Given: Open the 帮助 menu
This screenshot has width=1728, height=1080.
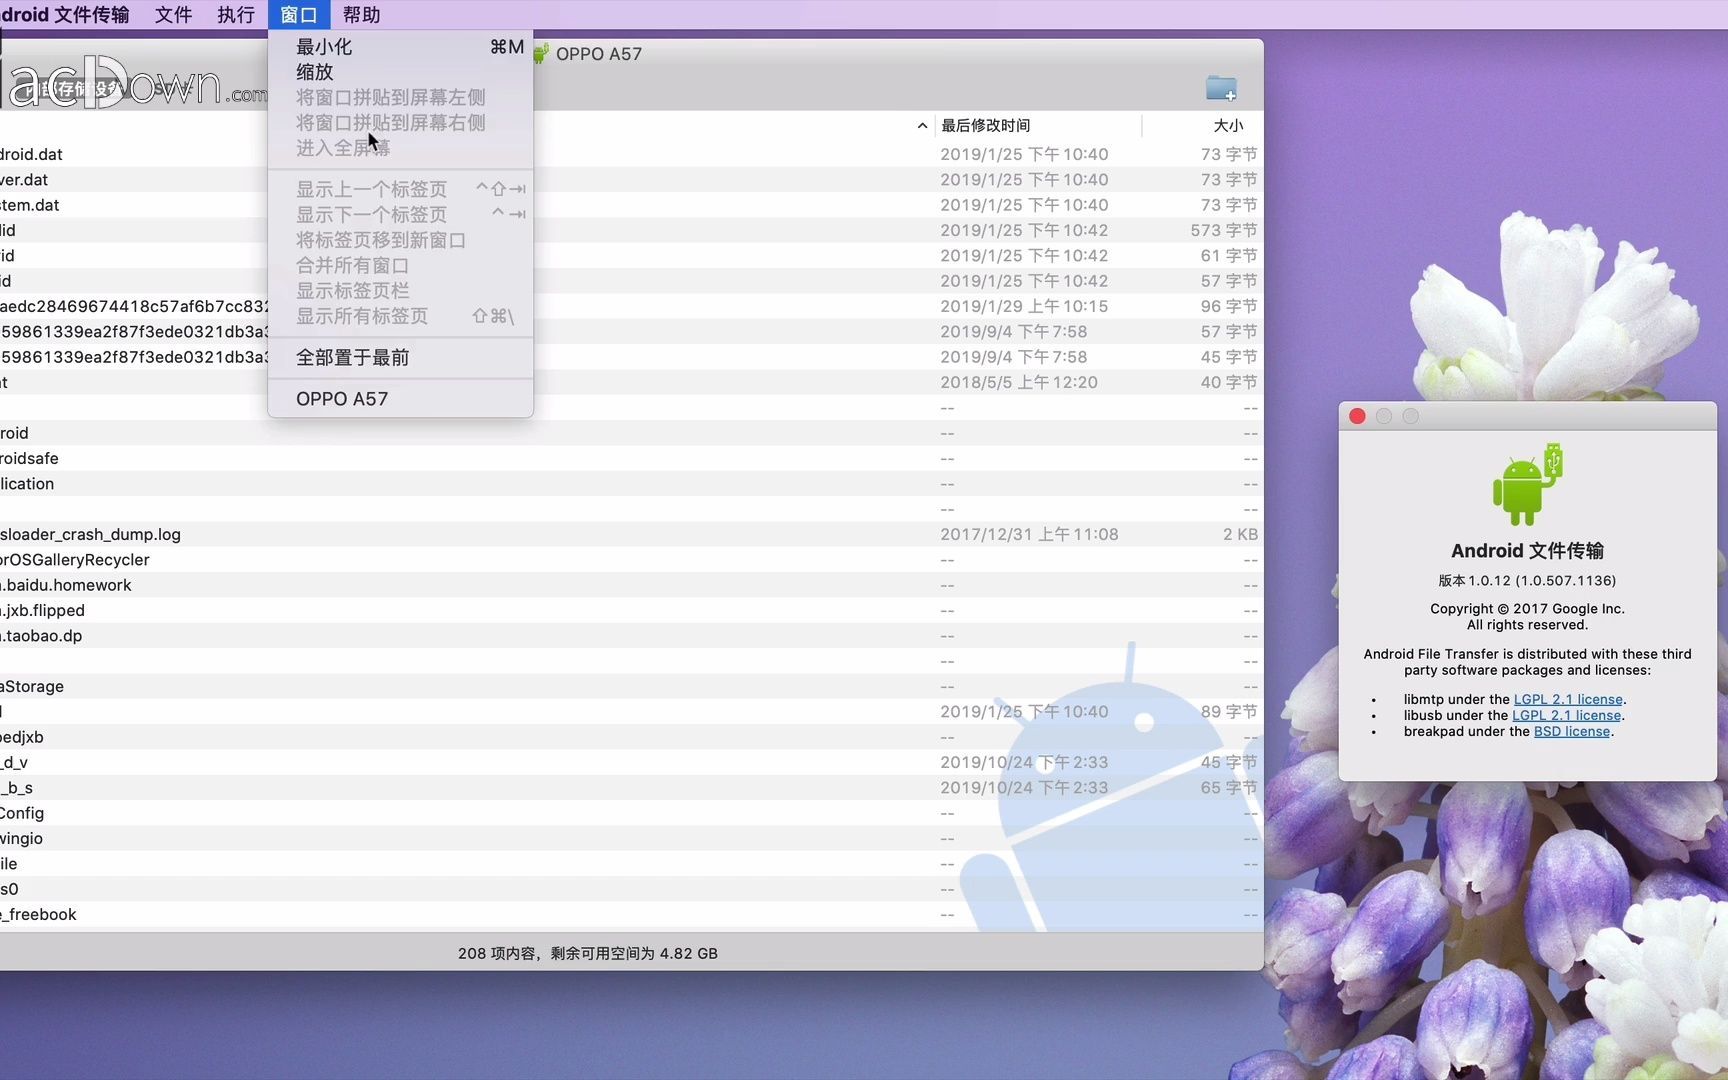Looking at the screenshot, I should 361,14.
